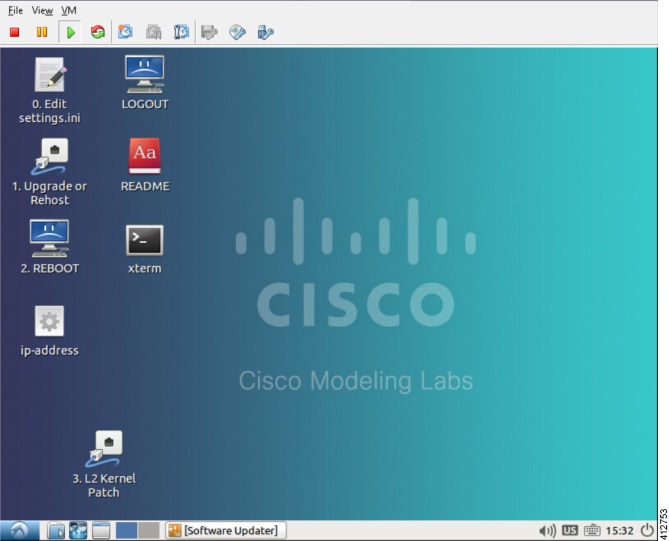Open the View menu
The width and height of the screenshot is (669, 541).
coord(42,11)
